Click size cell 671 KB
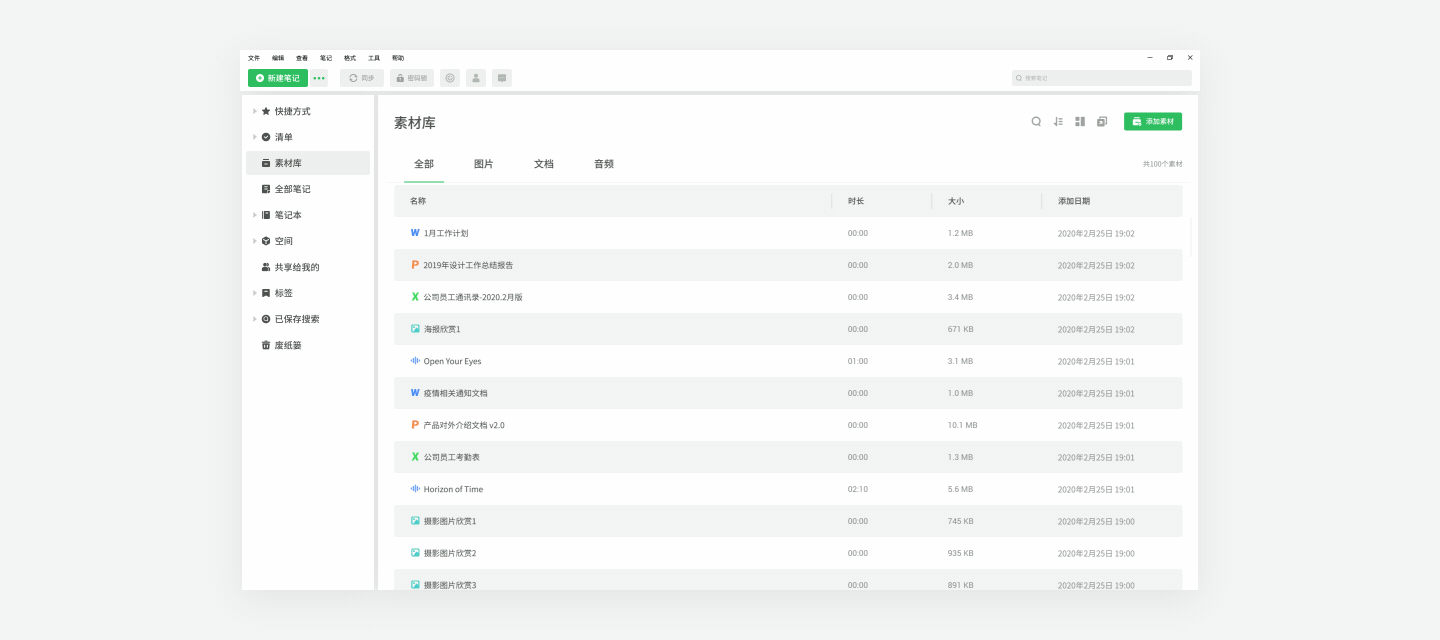1440x640 pixels. point(960,329)
